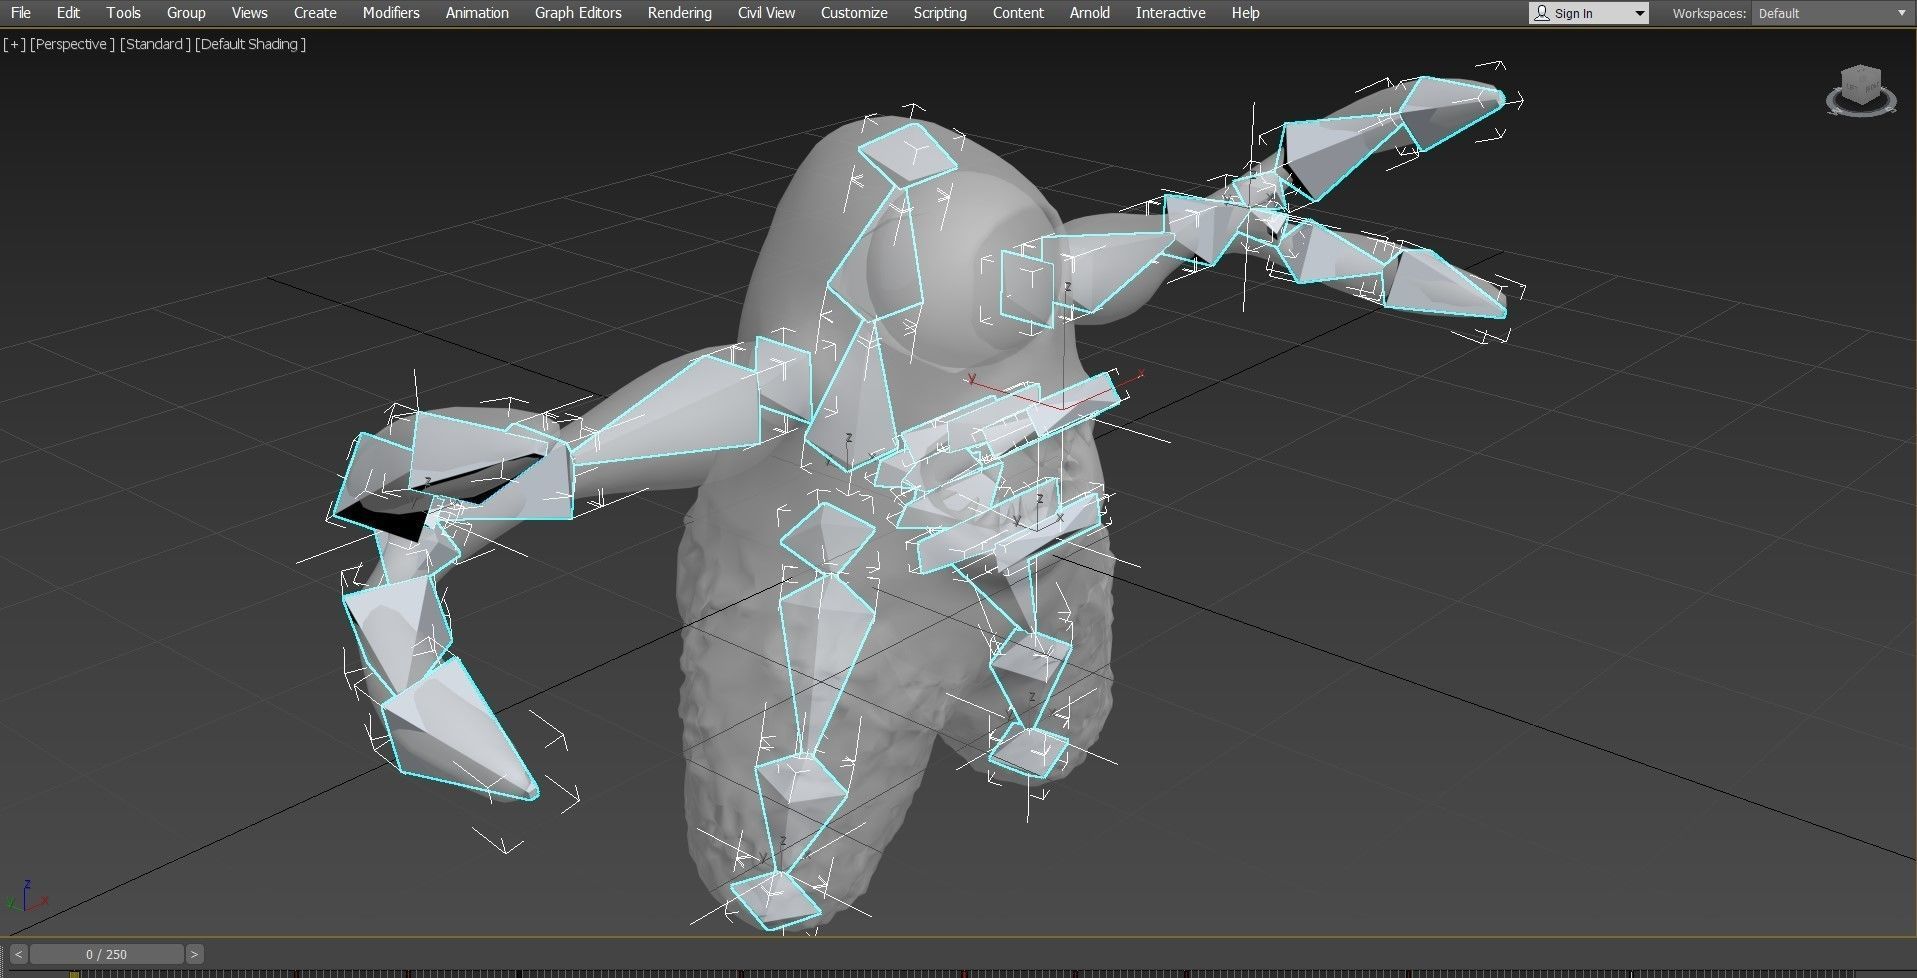Open the Modifiers menu
The width and height of the screenshot is (1917, 978).
(x=391, y=13)
